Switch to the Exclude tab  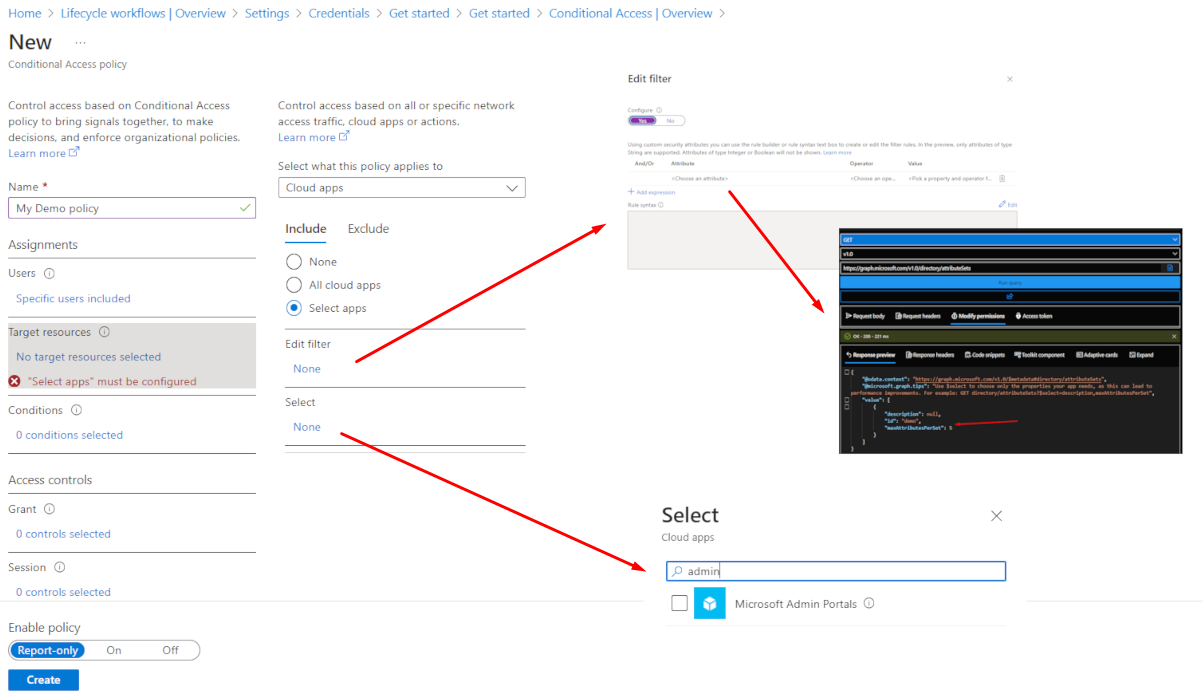coord(368,229)
